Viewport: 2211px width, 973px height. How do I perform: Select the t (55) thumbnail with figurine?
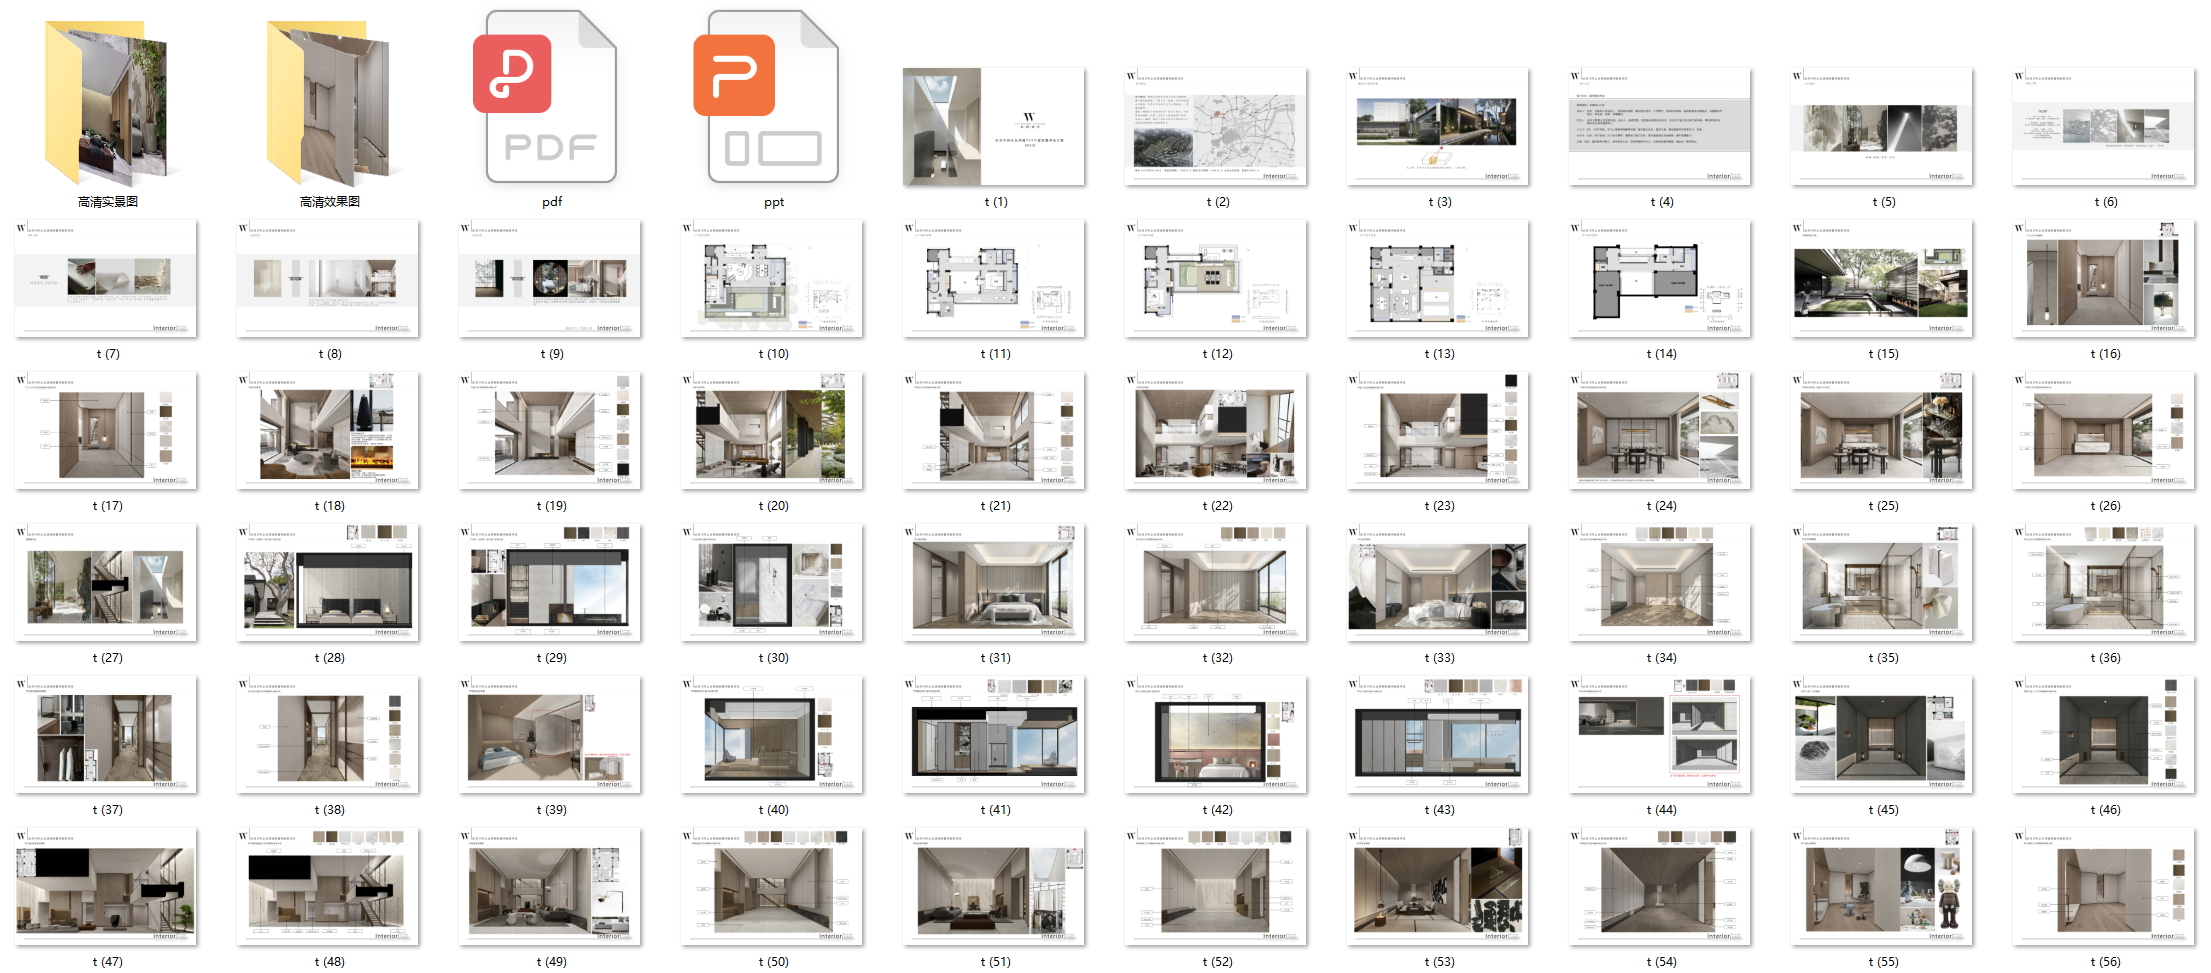coord(1881,888)
